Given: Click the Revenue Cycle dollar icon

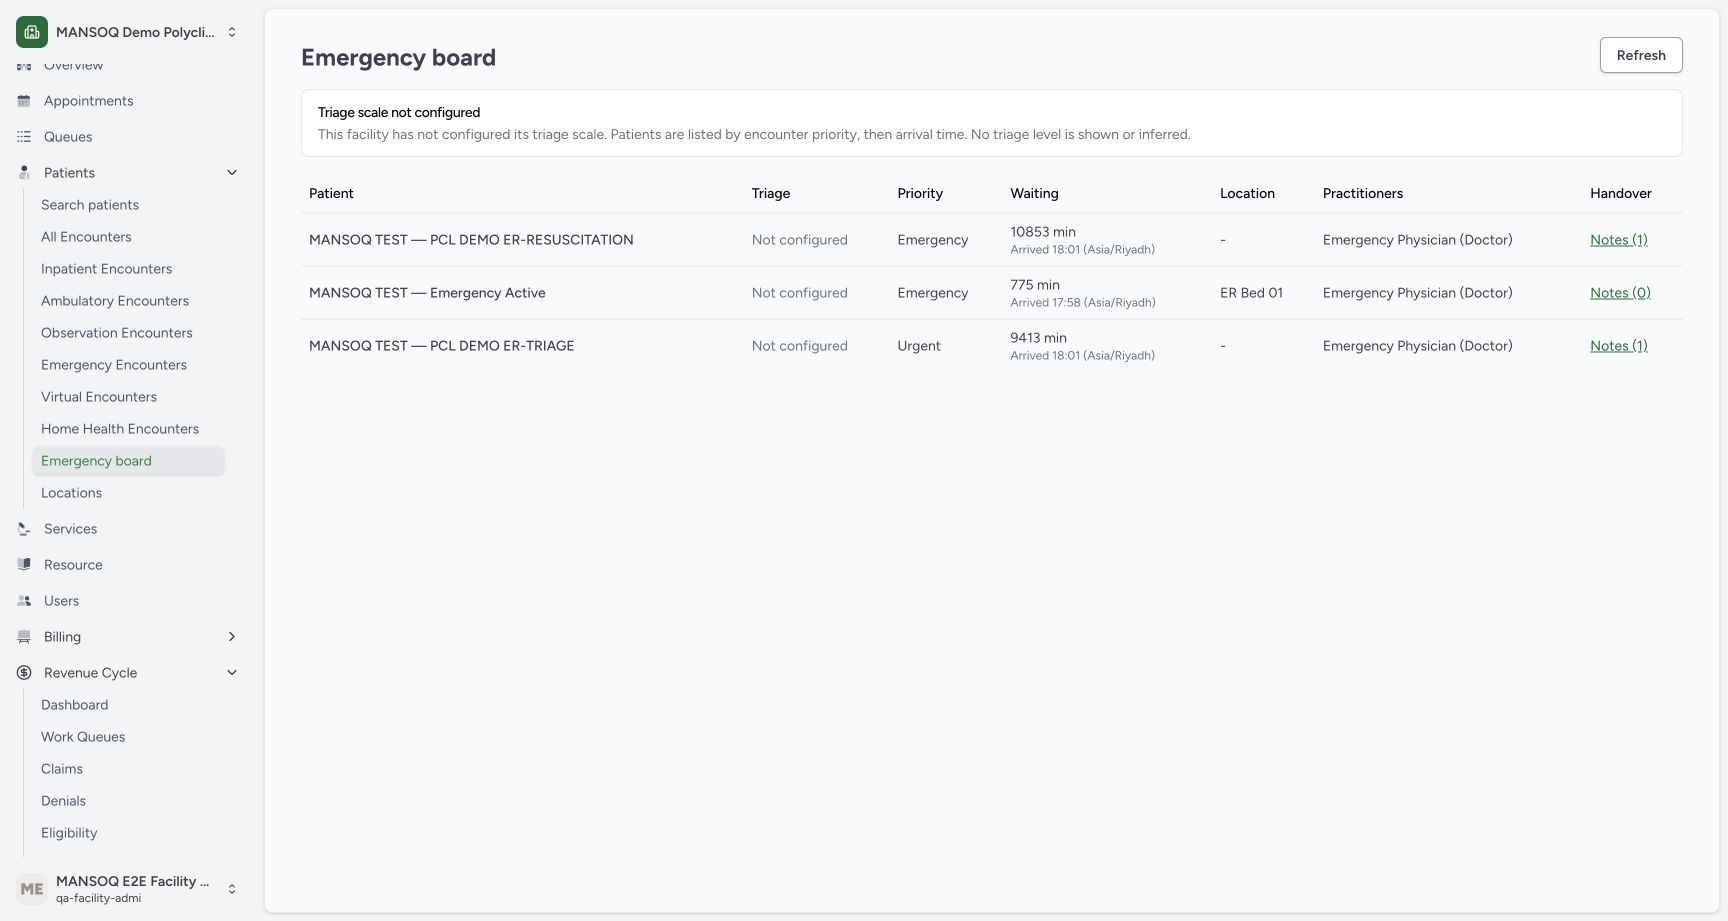Looking at the screenshot, I should coord(24,673).
